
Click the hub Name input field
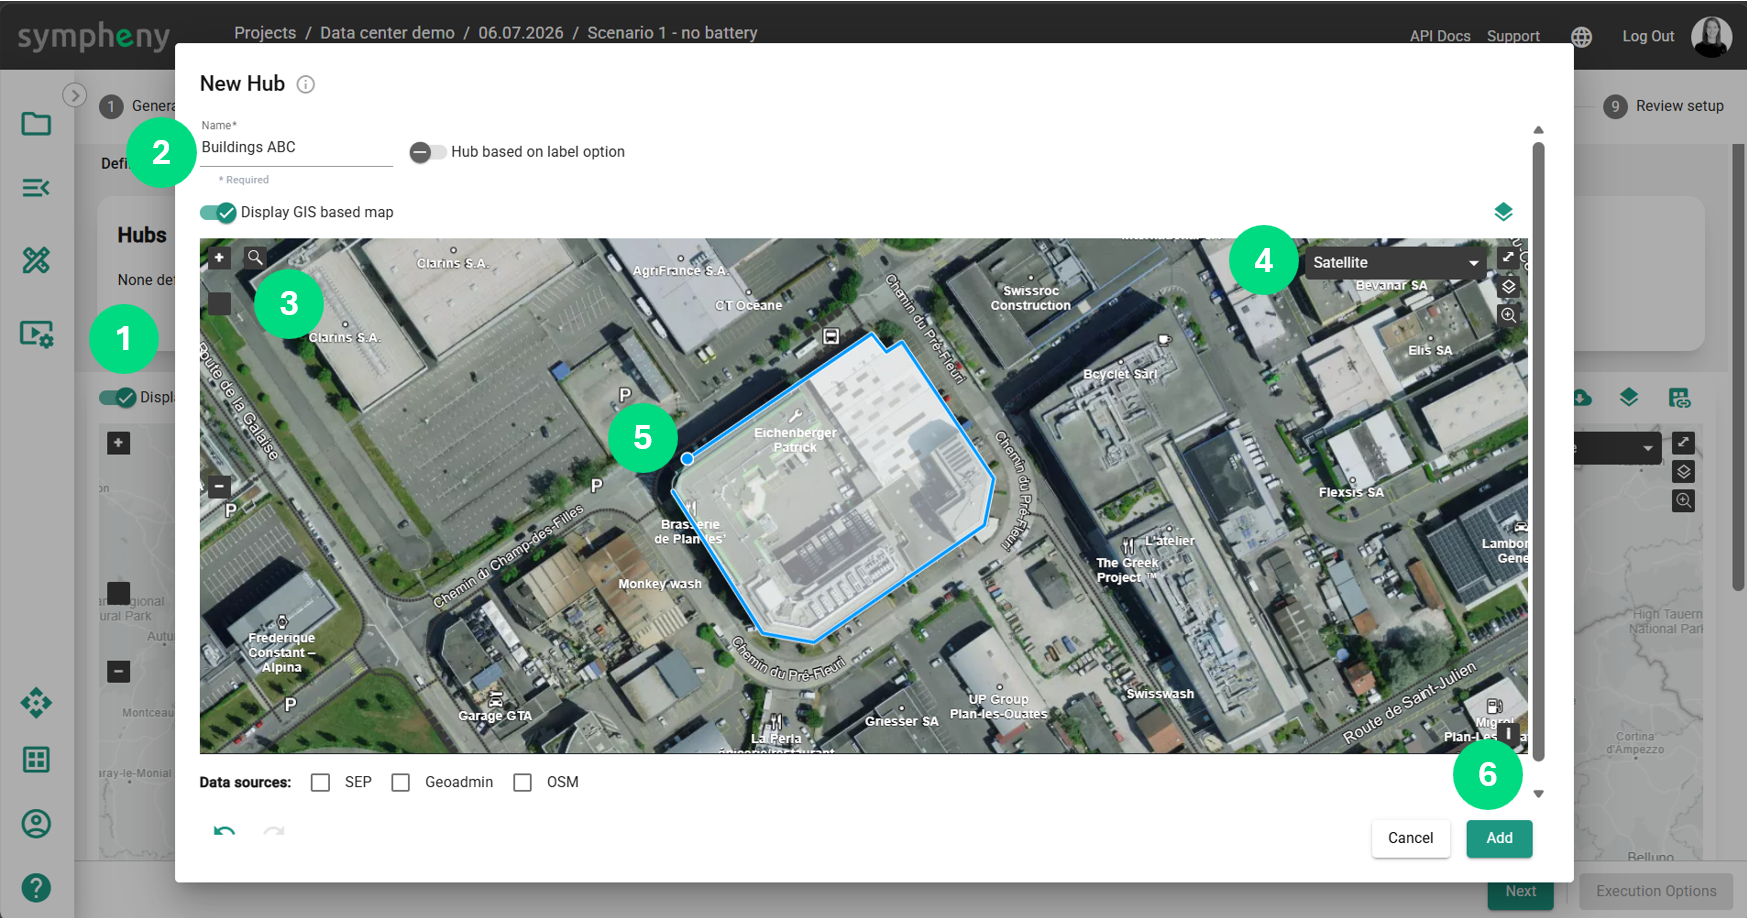(296, 148)
